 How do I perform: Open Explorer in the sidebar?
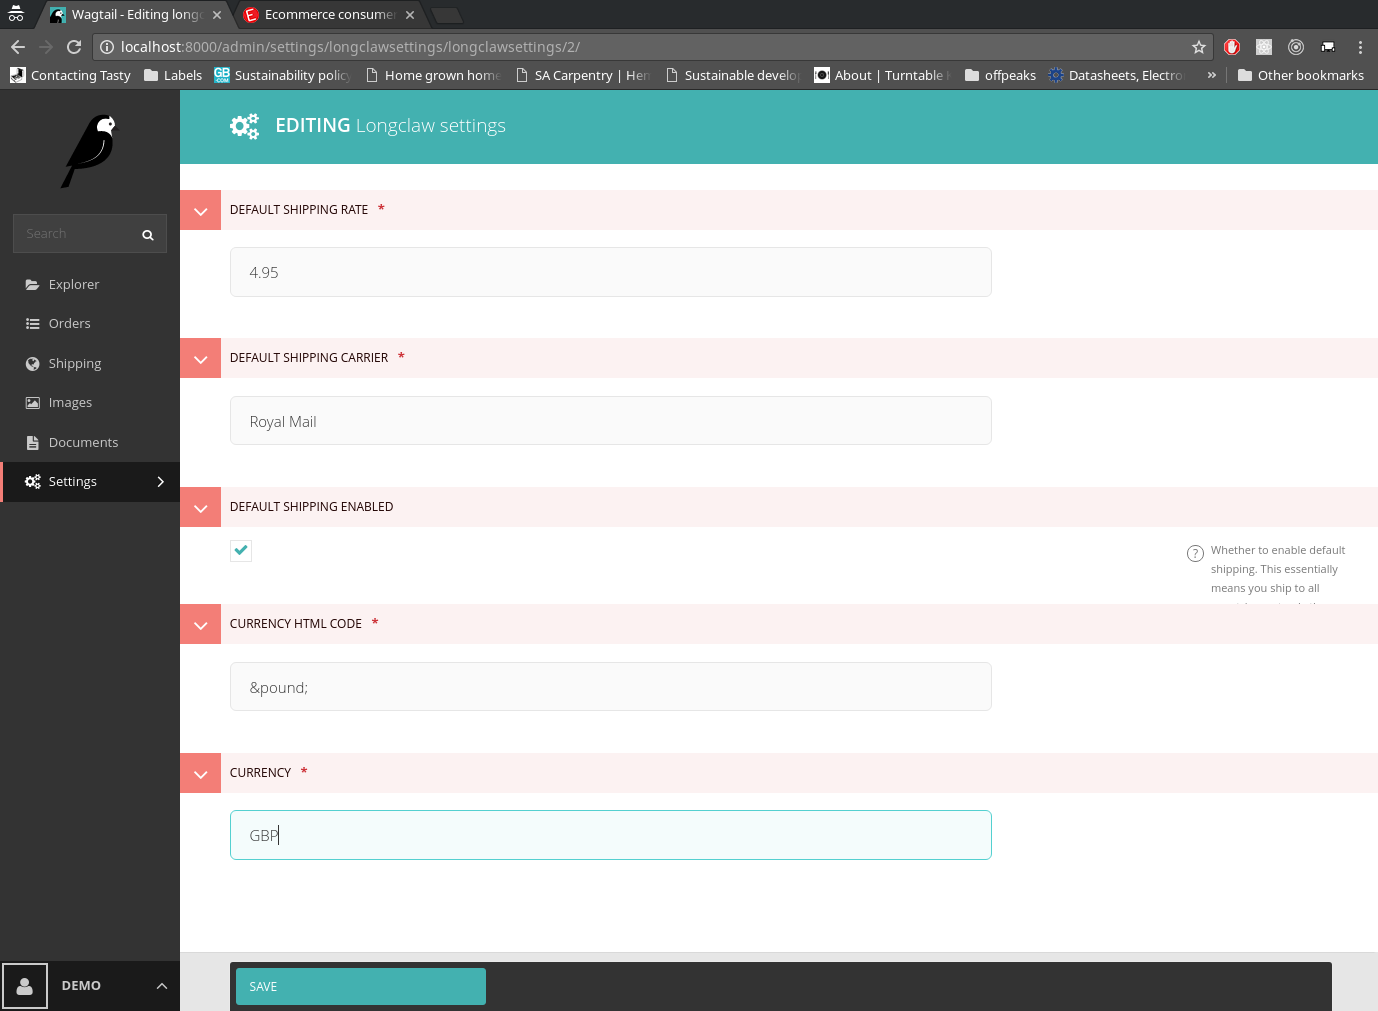pyautogui.click(x=90, y=285)
